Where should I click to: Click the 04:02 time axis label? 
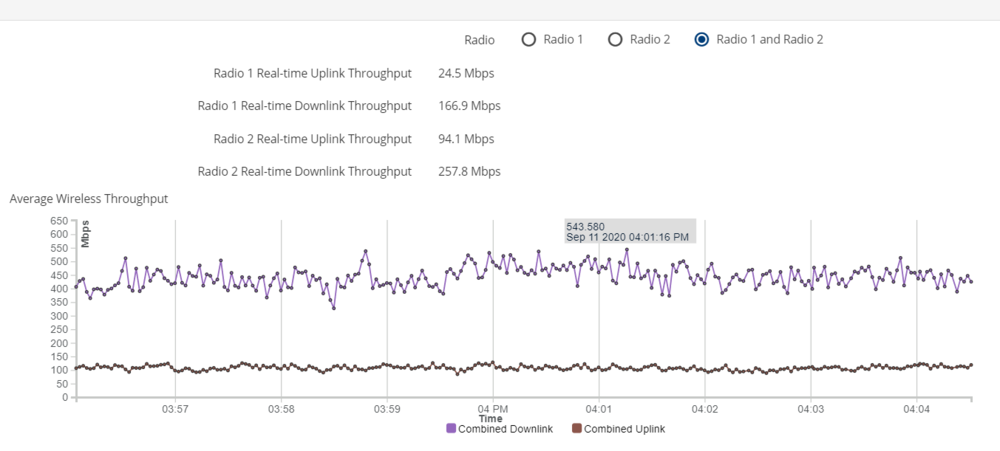(x=705, y=410)
